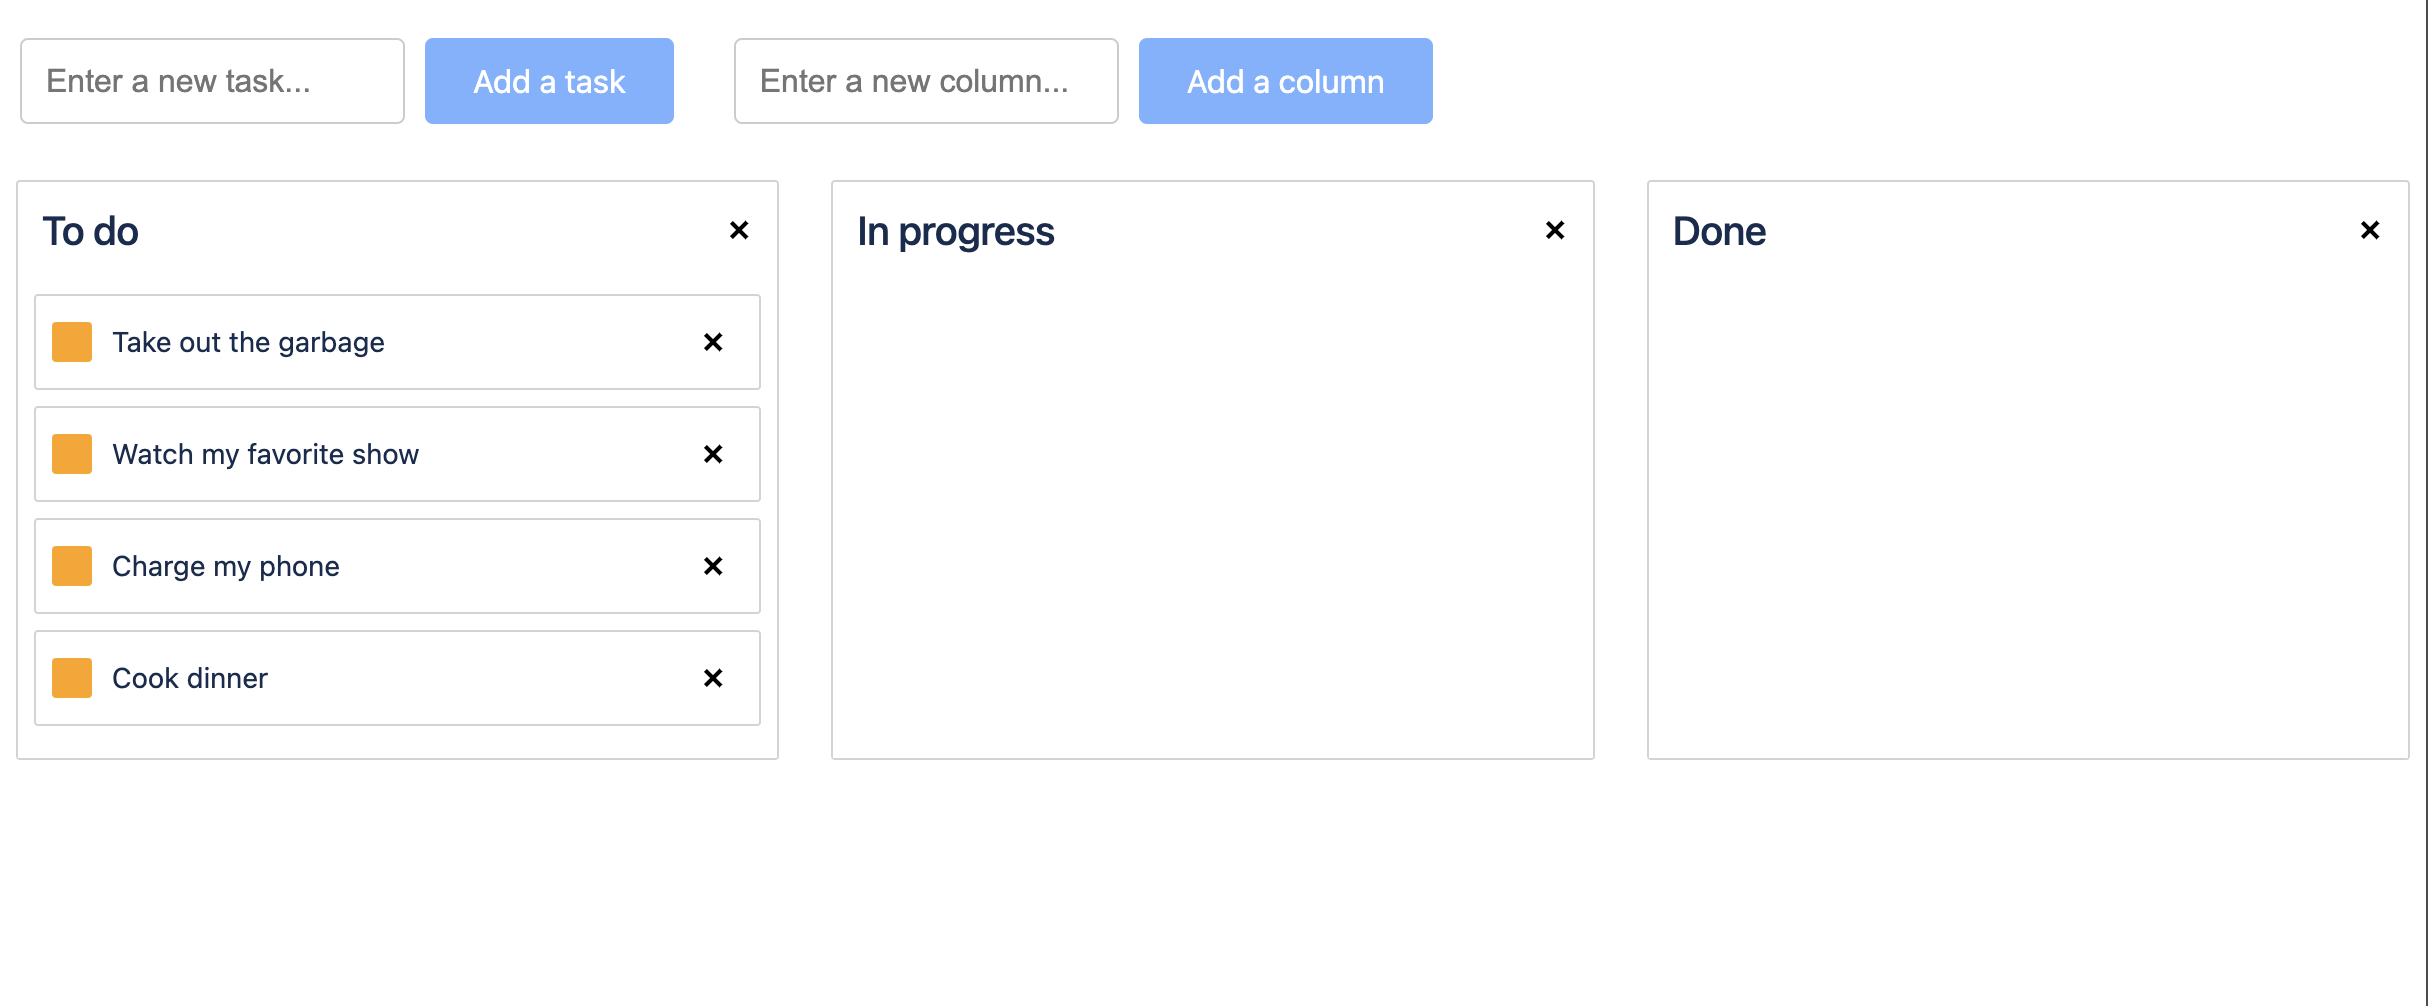
Task: Select the Take out the garbage card
Action: point(397,342)
